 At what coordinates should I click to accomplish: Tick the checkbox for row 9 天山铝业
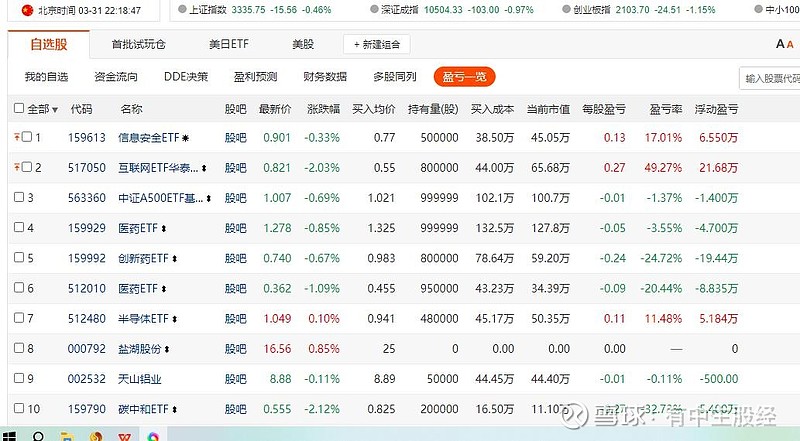19,378
